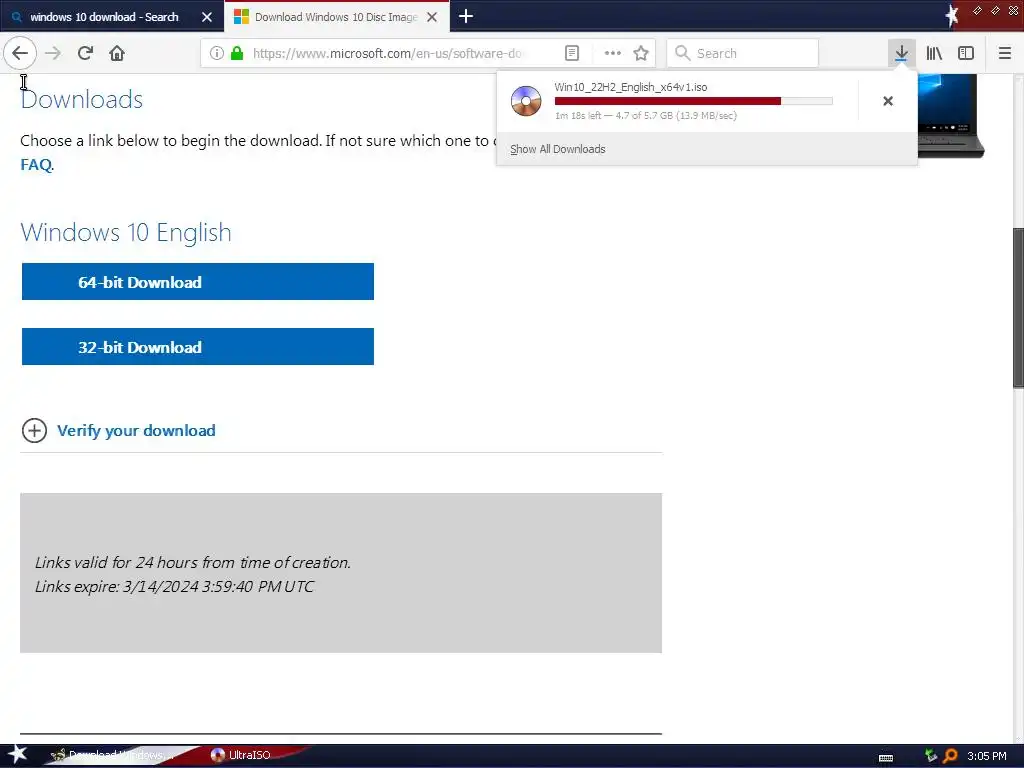Click the microsoft.com URL address field
Viewport: 1024px width, 768px height.
click(x=387, y=53)
